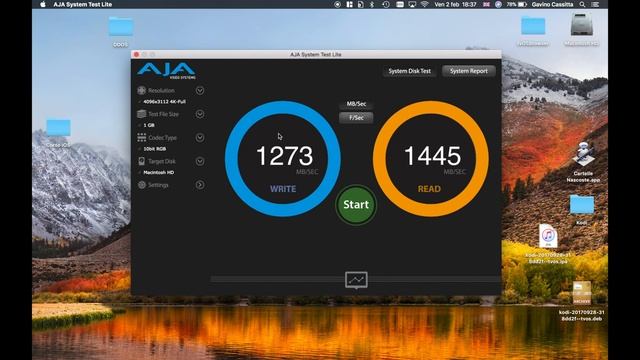Open Time Machine icon in menu bar
Viewport: 640px width, 360px height.
click(386, 4)
